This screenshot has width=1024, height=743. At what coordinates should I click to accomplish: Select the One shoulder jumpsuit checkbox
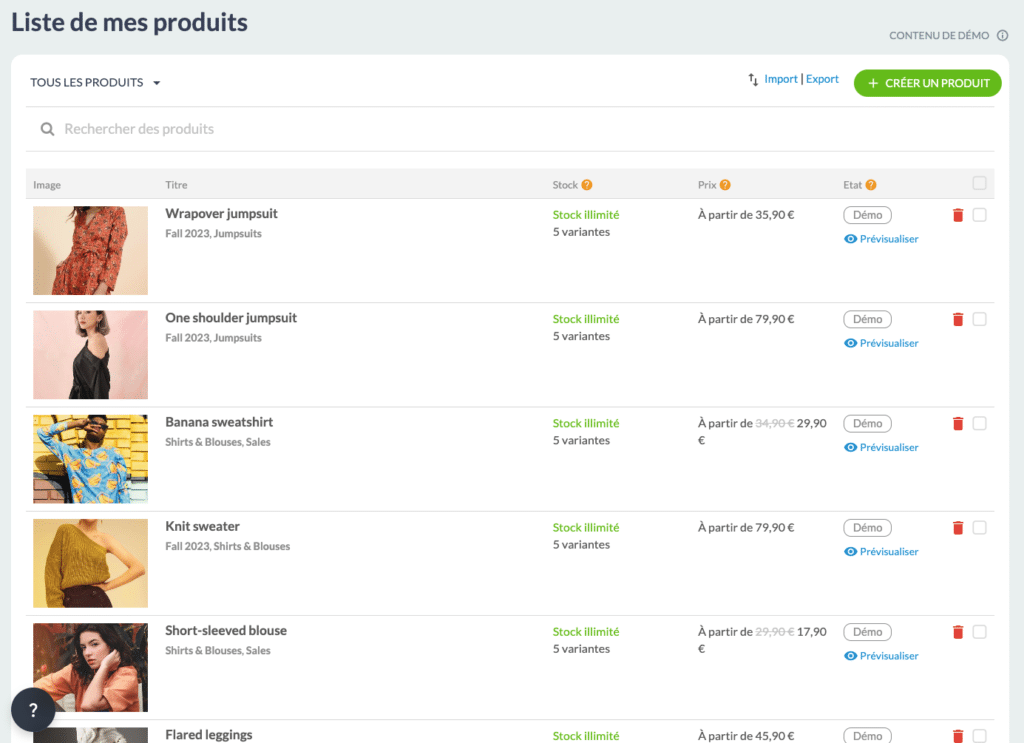pos(979,319)
